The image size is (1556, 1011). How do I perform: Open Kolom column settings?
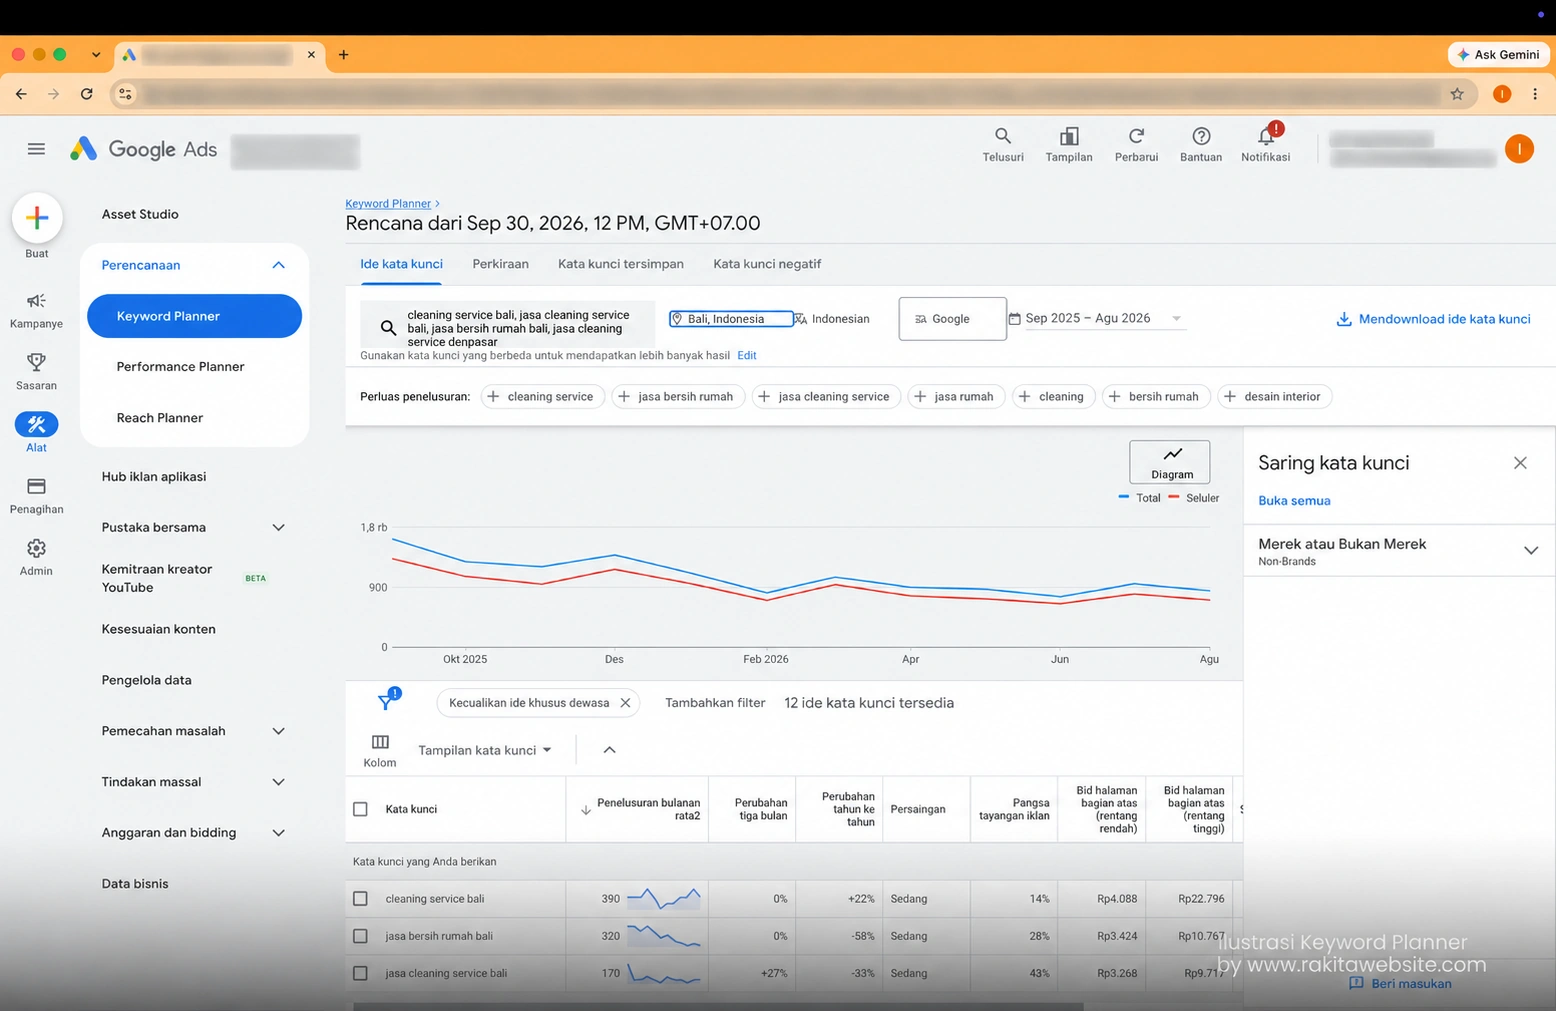pyautogui.click(x=380, y=750)
